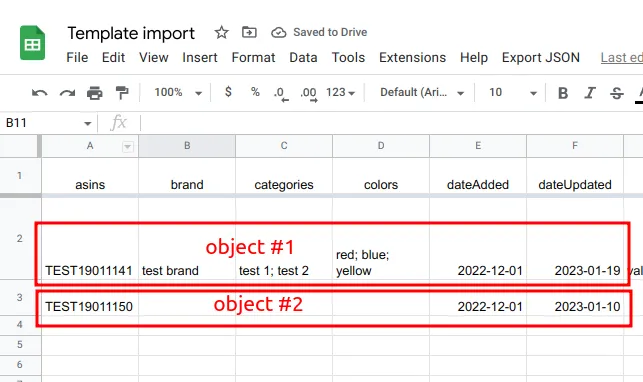Toggle bold formatting
Viewport: 643px width, 382px height.
pyautogui.click(x=563, y=93)
